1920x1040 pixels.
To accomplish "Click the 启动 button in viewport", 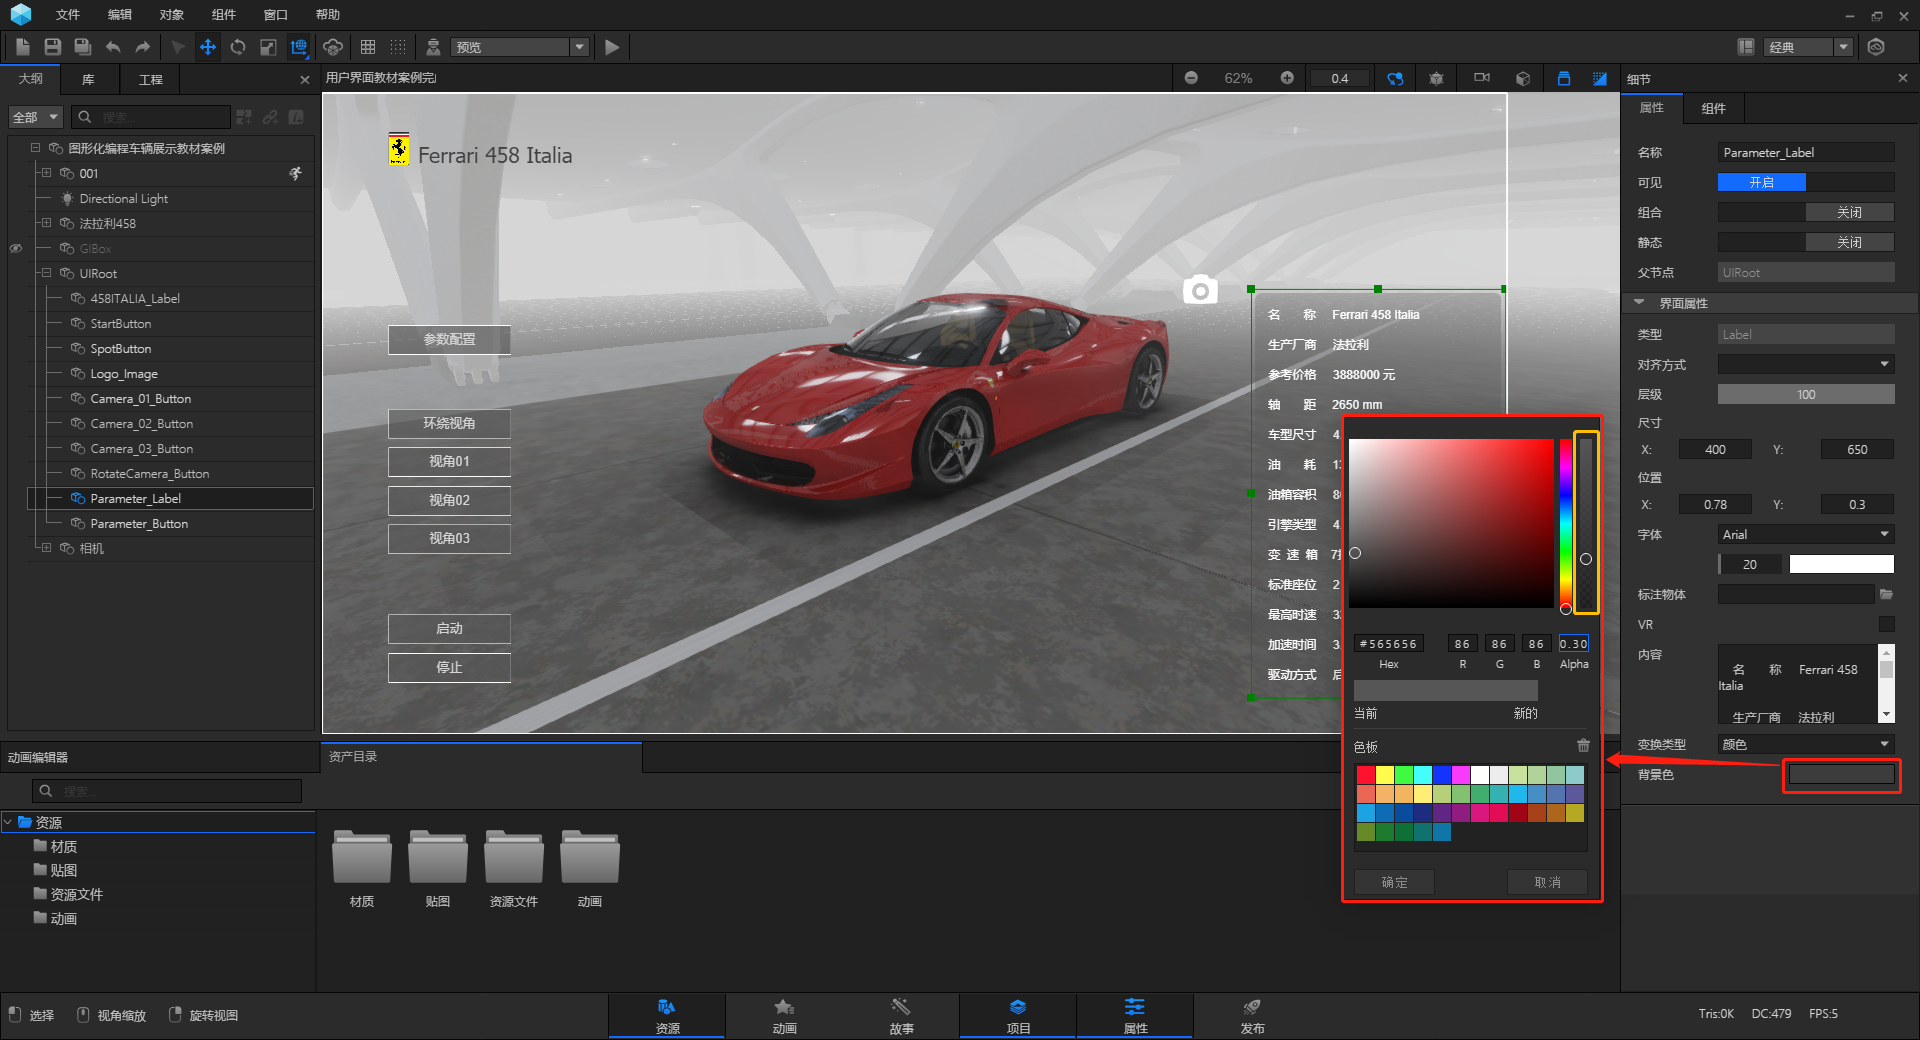I will [449, 628].
